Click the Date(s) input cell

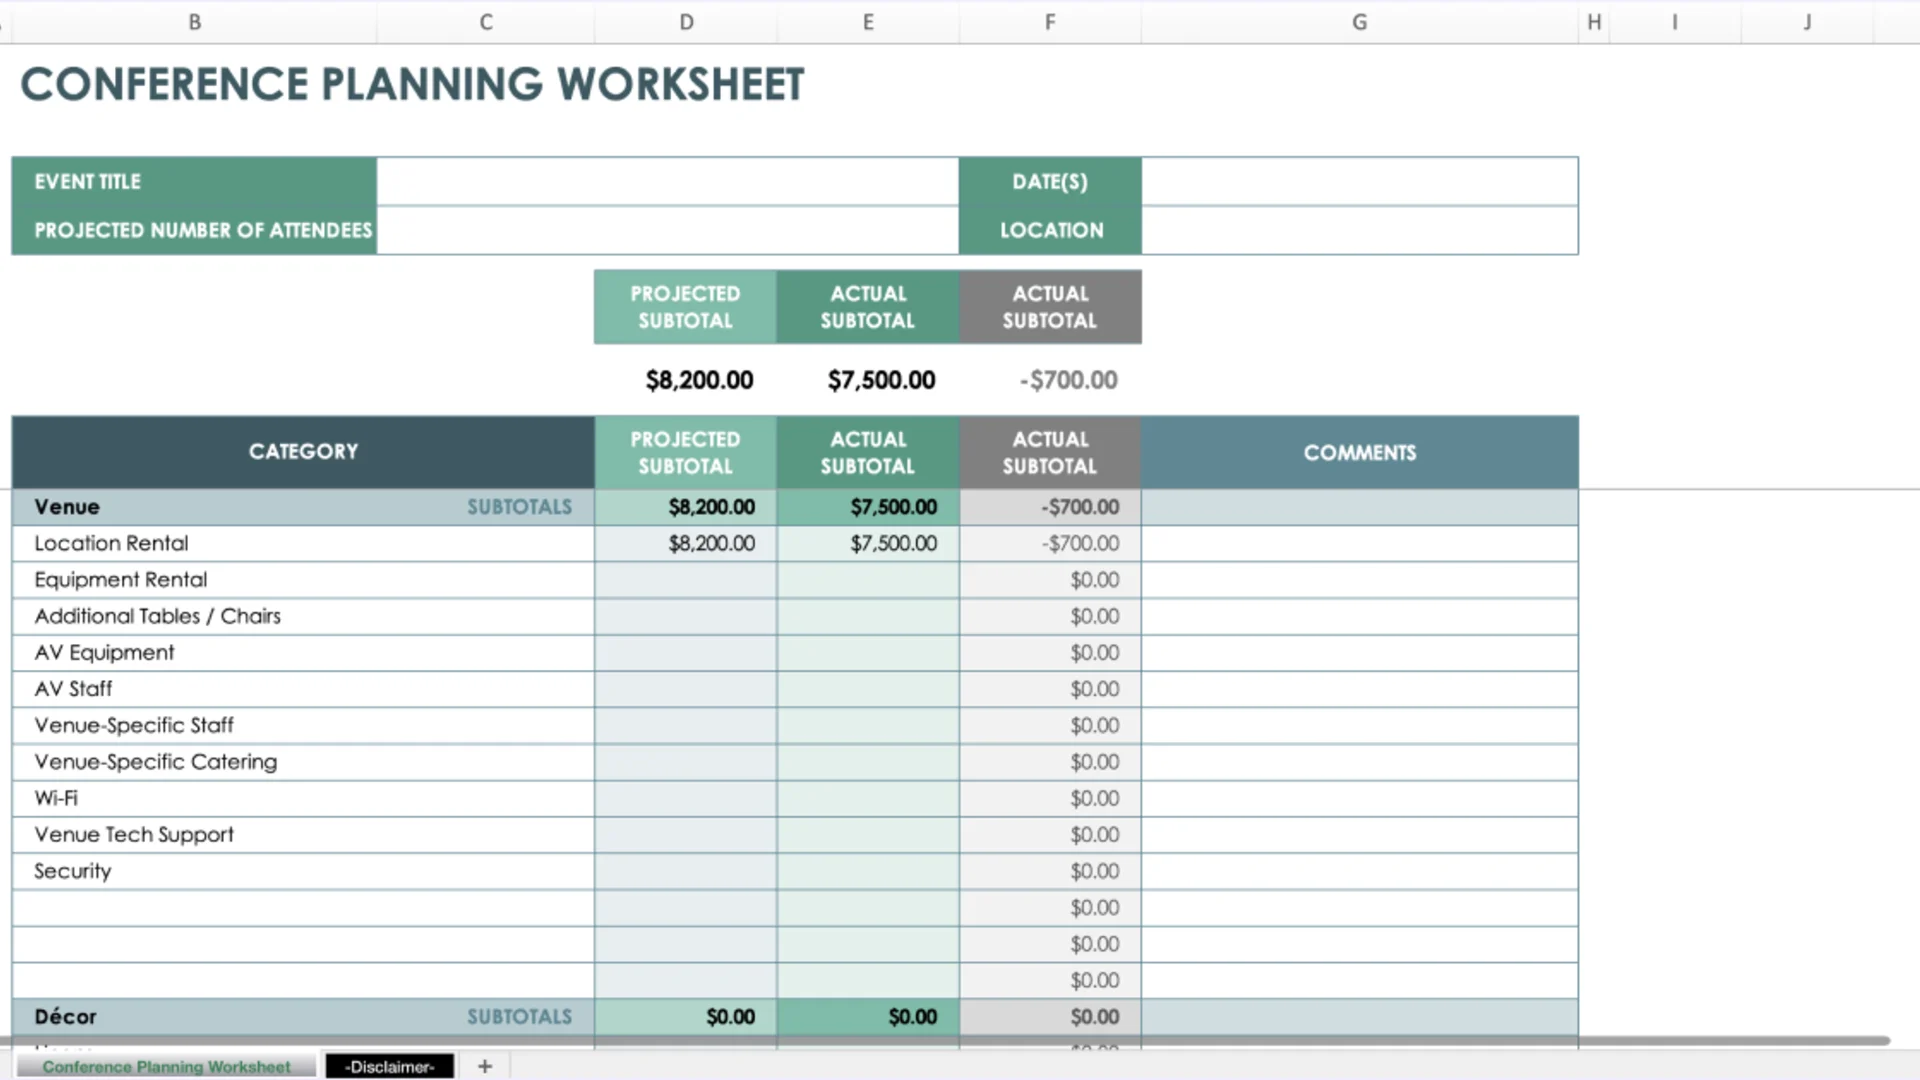1360,181
